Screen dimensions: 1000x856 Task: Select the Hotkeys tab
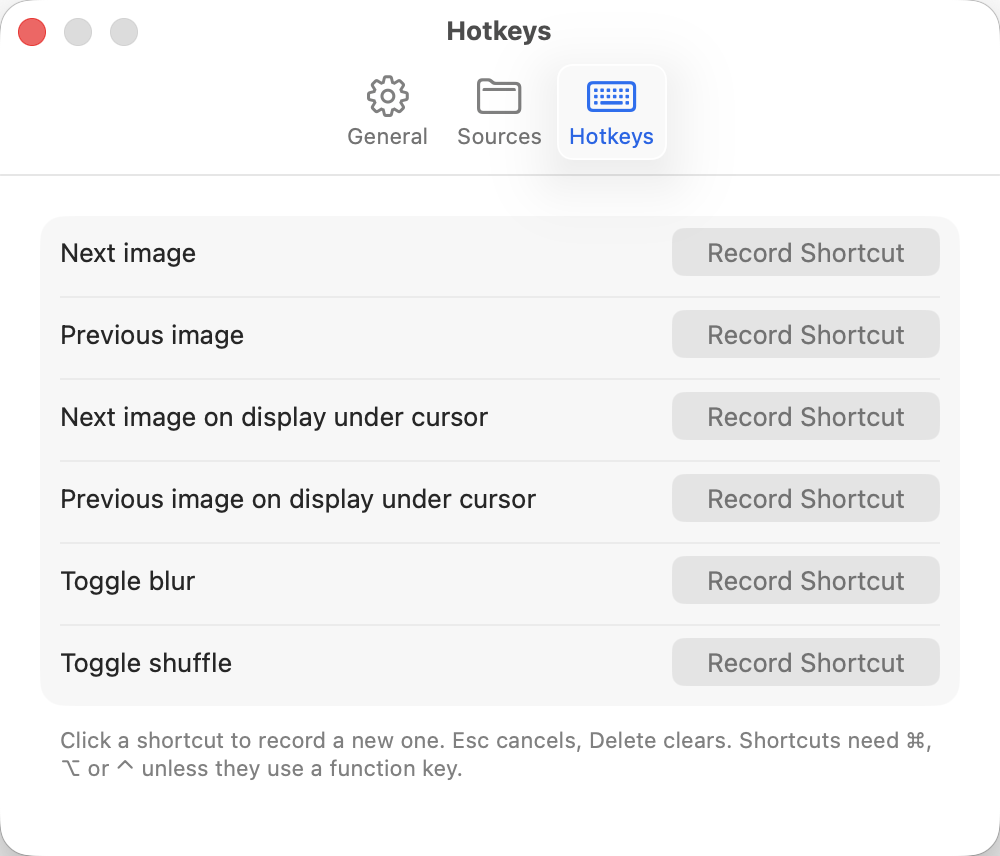tap(611, 112)
